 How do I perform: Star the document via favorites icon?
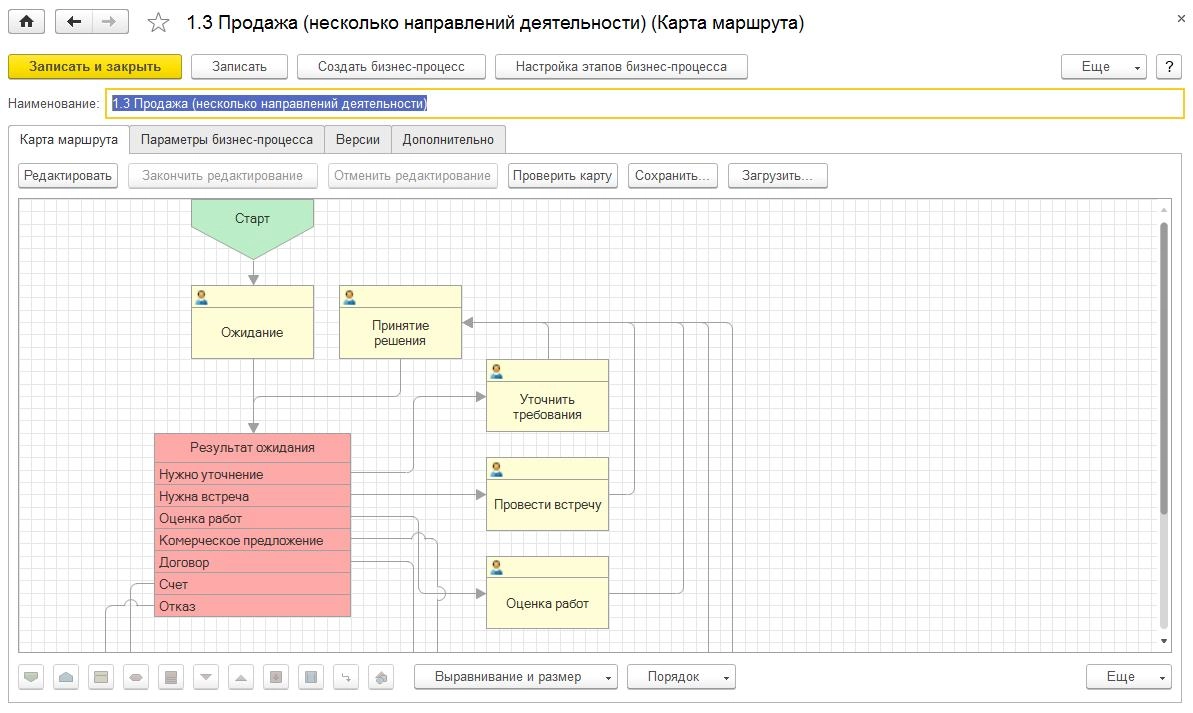[158, 20]
